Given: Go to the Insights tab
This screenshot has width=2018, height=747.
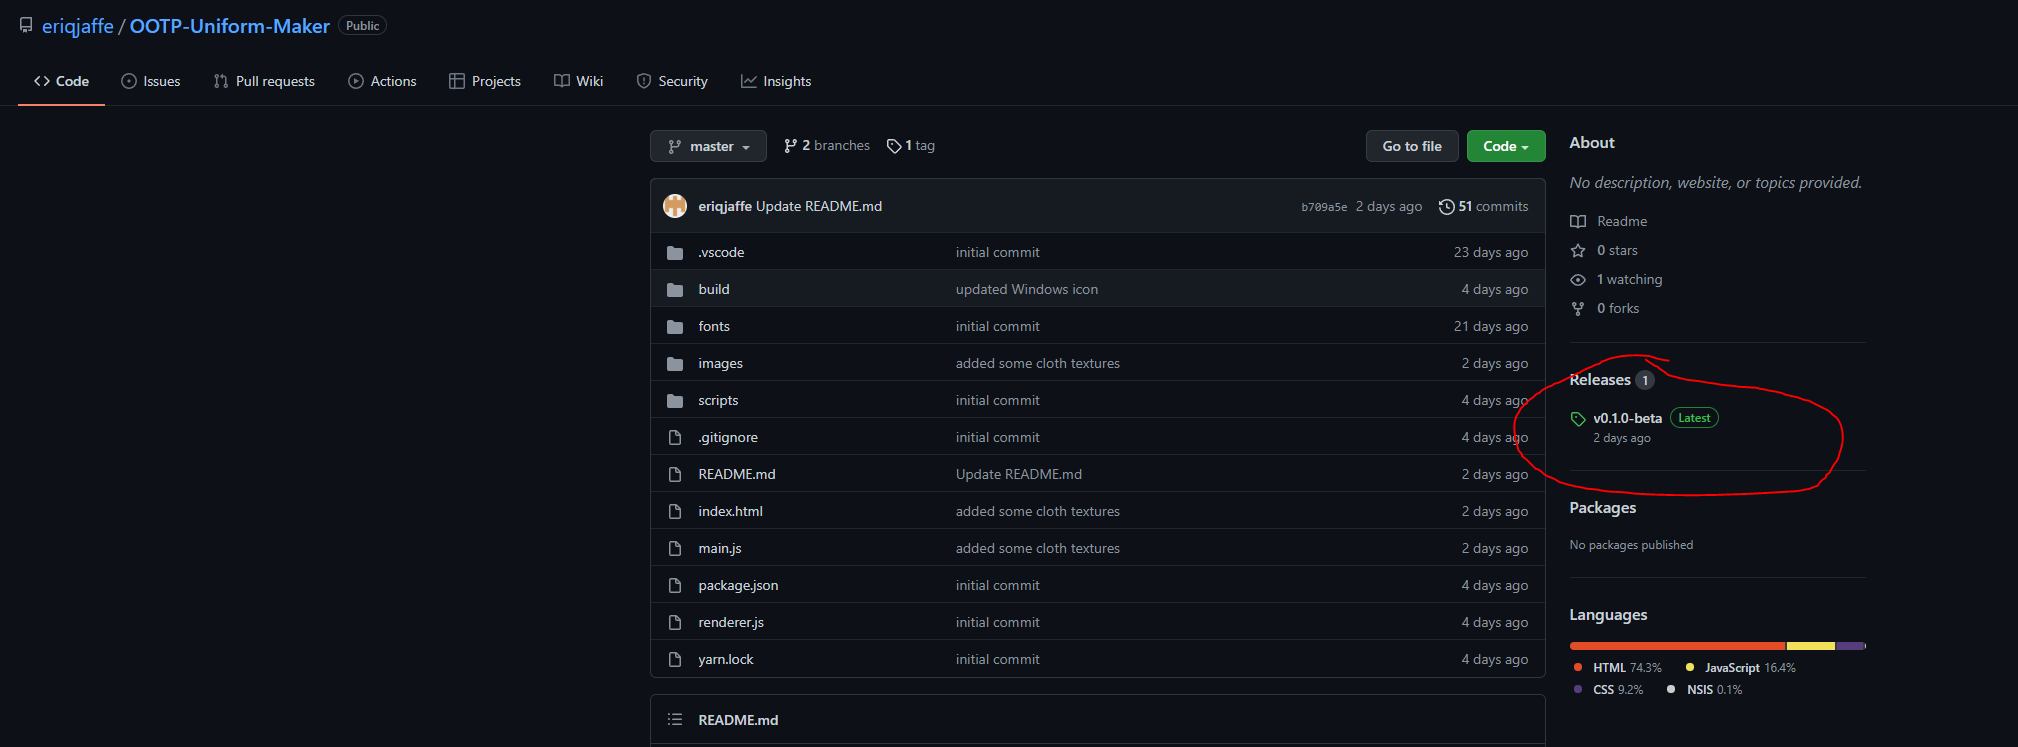Looking at the screenshot, I should (776, 82).
